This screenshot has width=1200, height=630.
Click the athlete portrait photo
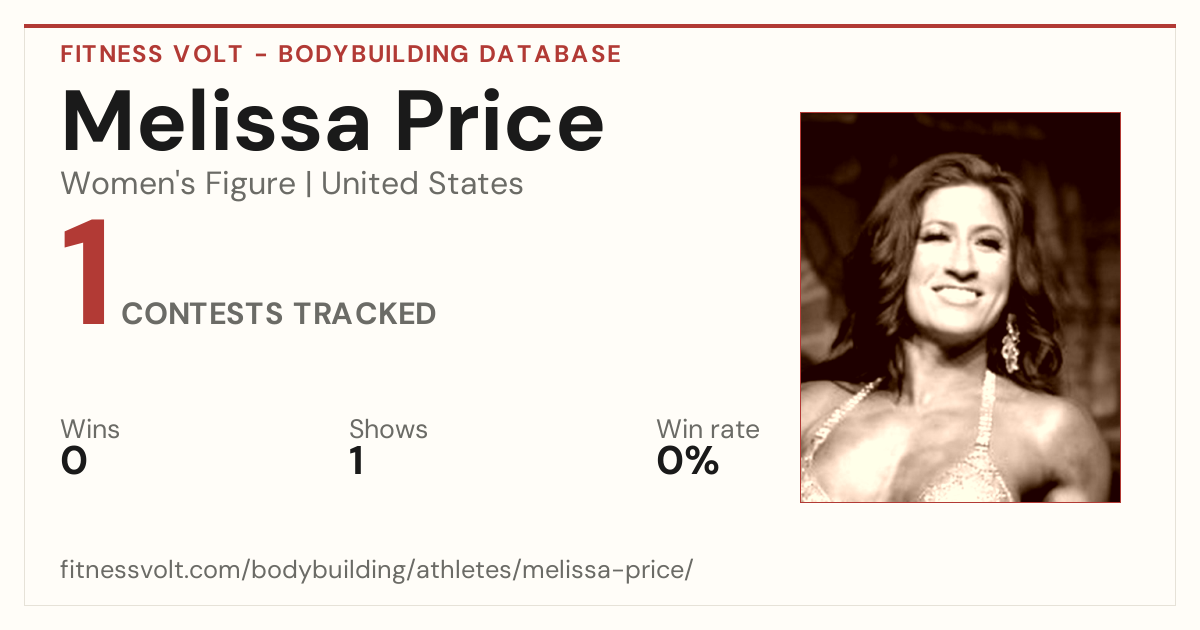(x=960, y=307)
